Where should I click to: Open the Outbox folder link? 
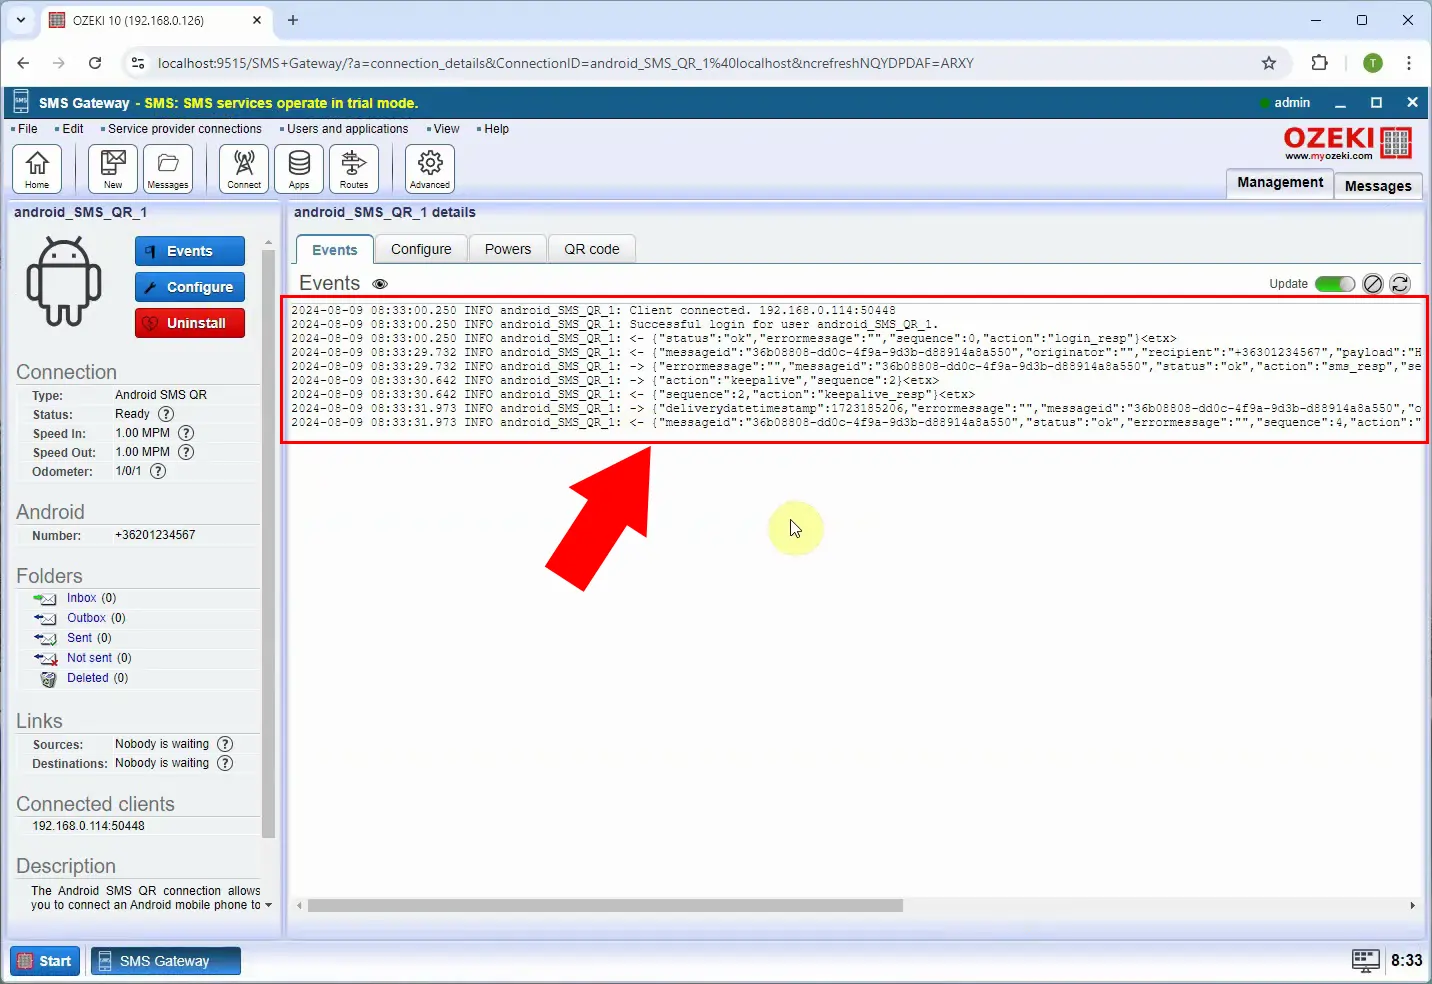tap(86, 618)
